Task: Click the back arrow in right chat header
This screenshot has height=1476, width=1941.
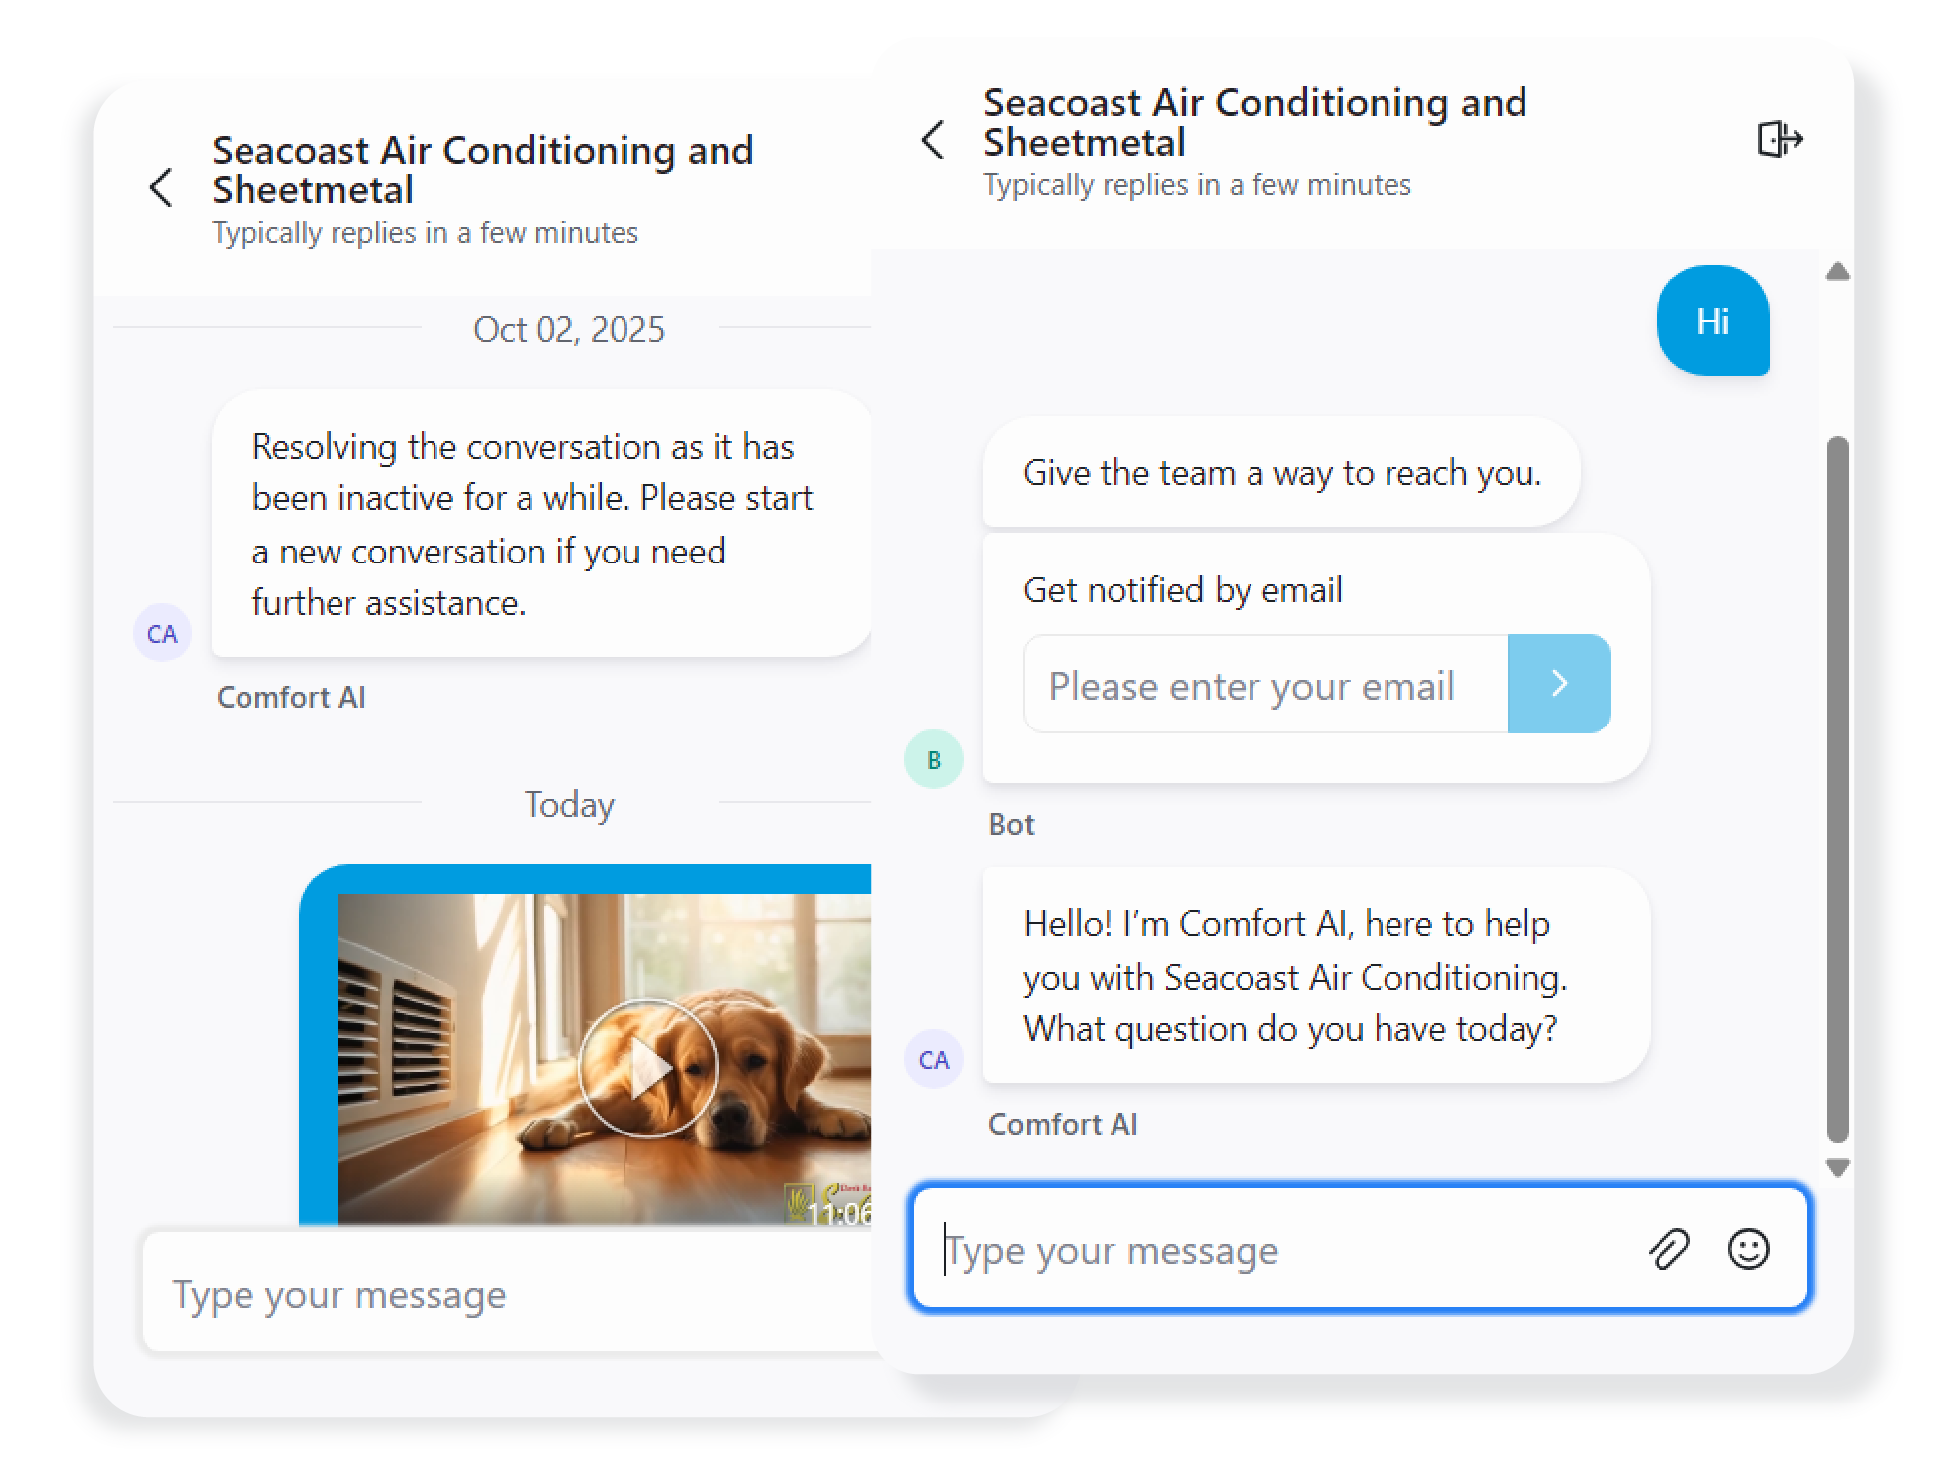Action: [x=932, y=140]
